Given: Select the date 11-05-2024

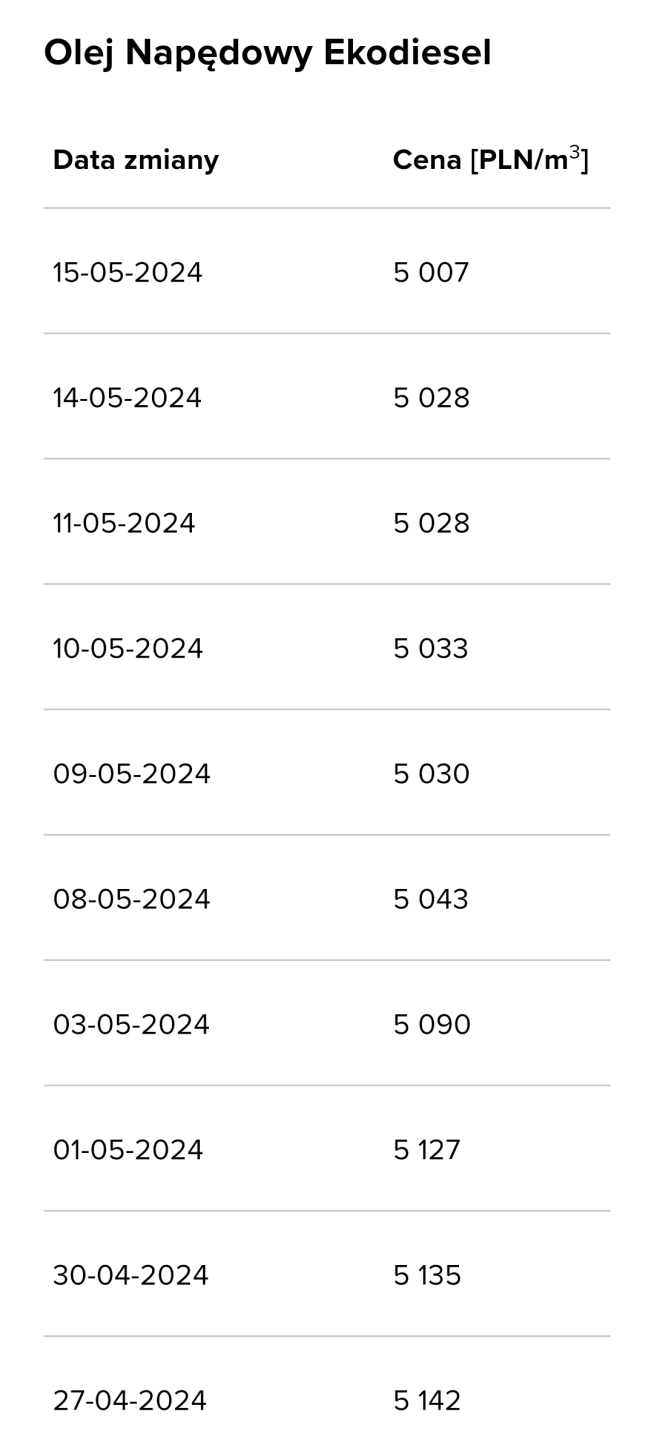Looking at the screenshot, I should 124,523.
